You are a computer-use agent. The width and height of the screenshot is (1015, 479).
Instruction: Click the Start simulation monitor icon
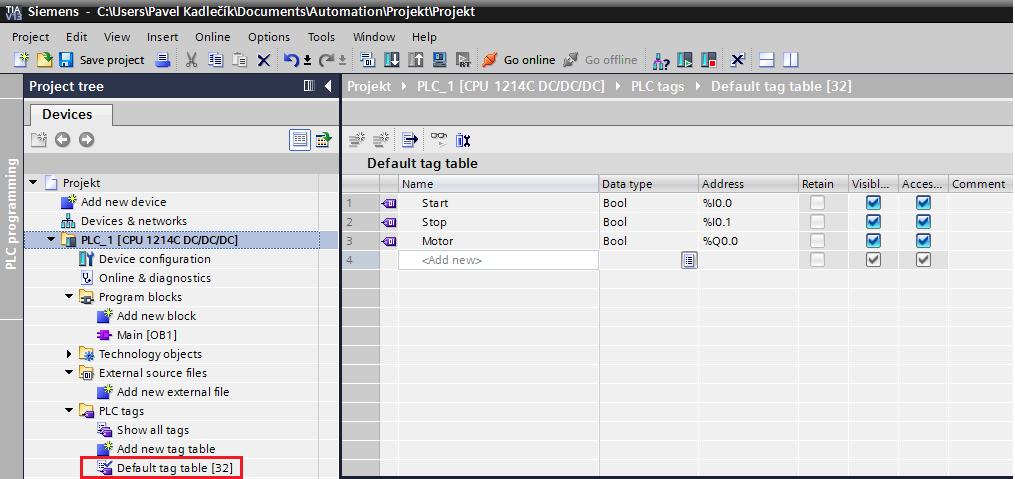440,60
